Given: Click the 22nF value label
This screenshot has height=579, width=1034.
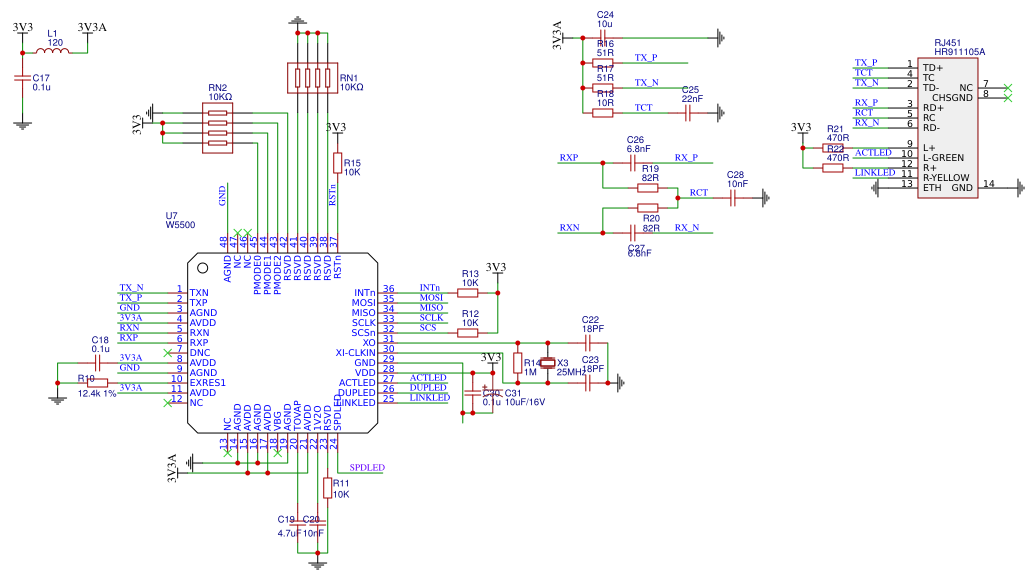Looking at the screenshot, I should (692, 99).
